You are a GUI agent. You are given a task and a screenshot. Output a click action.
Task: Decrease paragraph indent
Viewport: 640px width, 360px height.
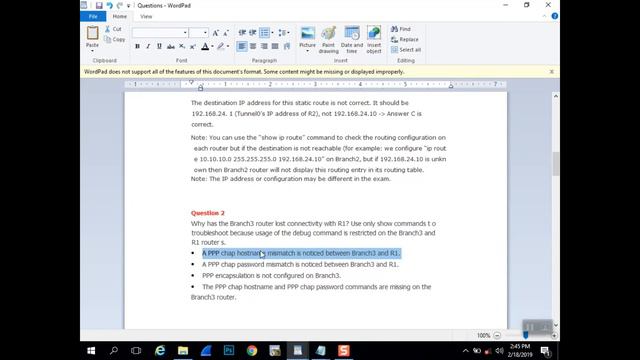coord(242,33)
